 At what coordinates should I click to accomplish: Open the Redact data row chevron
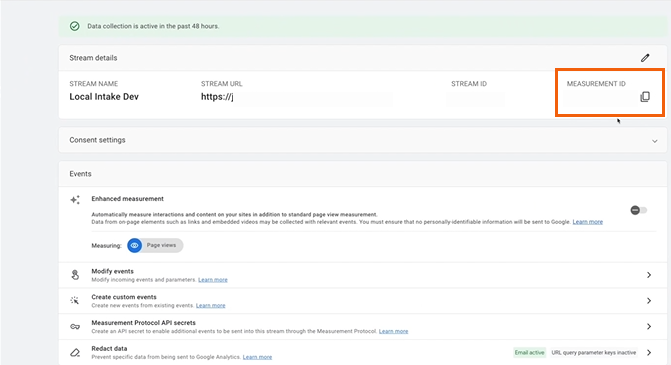pyautogui.click(x=649, y=353)
